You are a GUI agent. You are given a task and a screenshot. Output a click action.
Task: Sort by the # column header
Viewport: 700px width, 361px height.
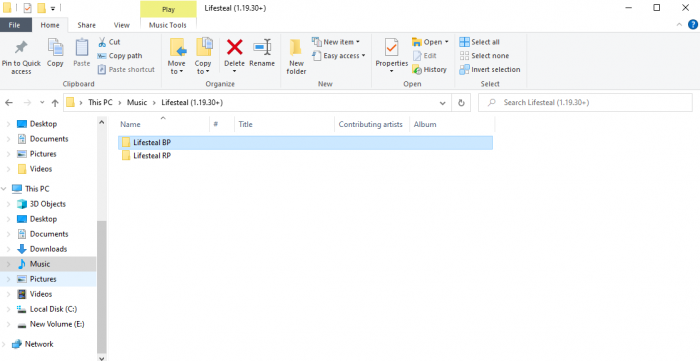coord(222,124)
